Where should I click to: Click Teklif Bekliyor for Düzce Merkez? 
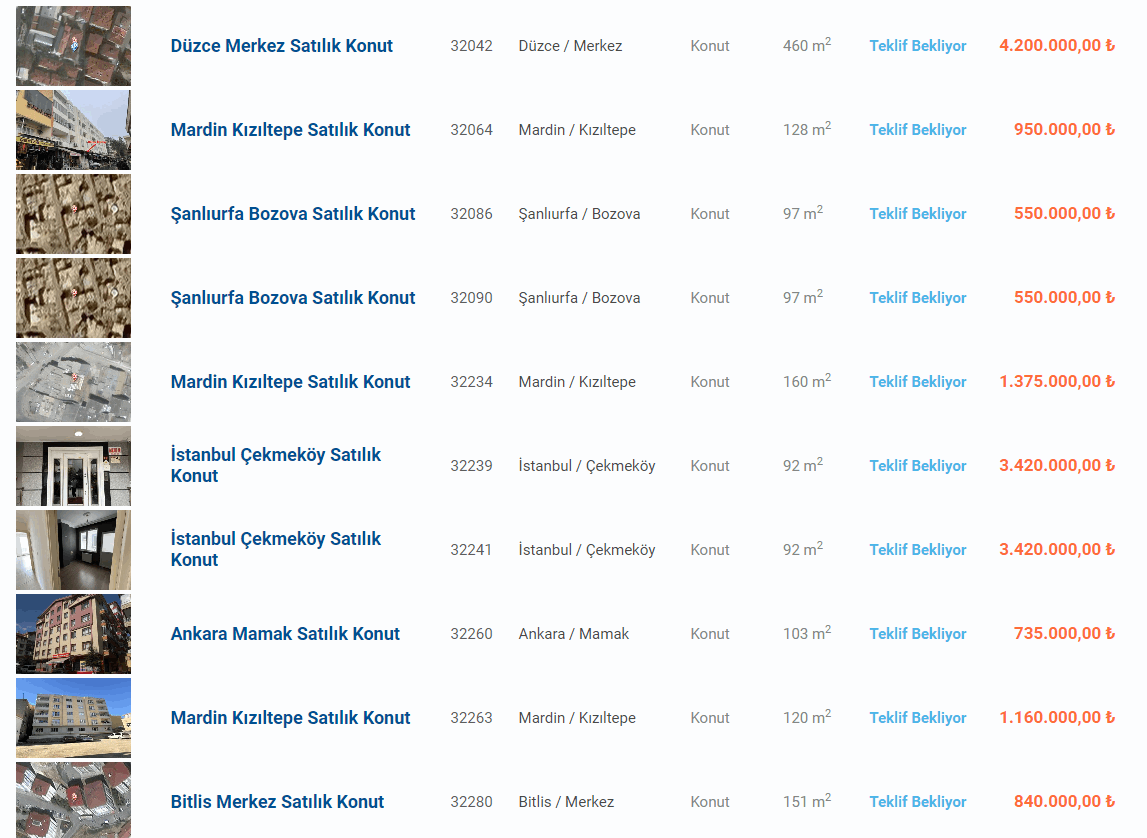[x=917, y=46]
